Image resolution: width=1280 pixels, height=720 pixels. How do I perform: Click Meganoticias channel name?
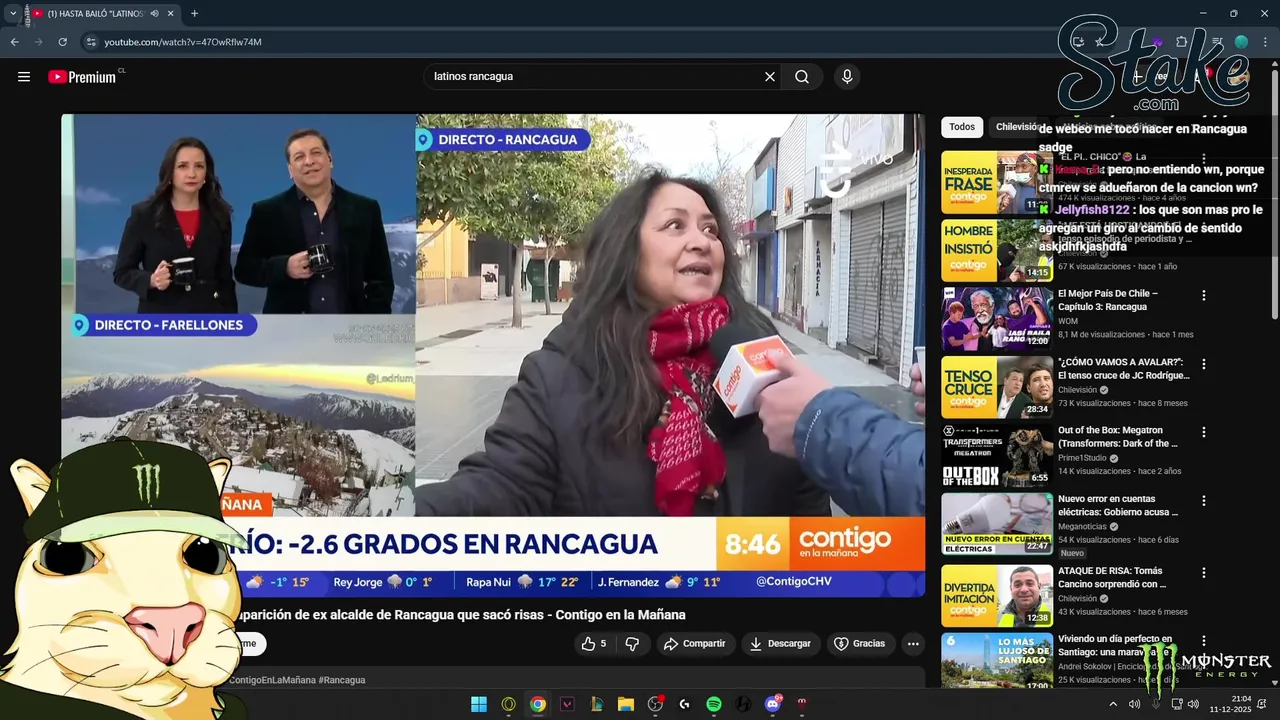(x=1084, y=526)
